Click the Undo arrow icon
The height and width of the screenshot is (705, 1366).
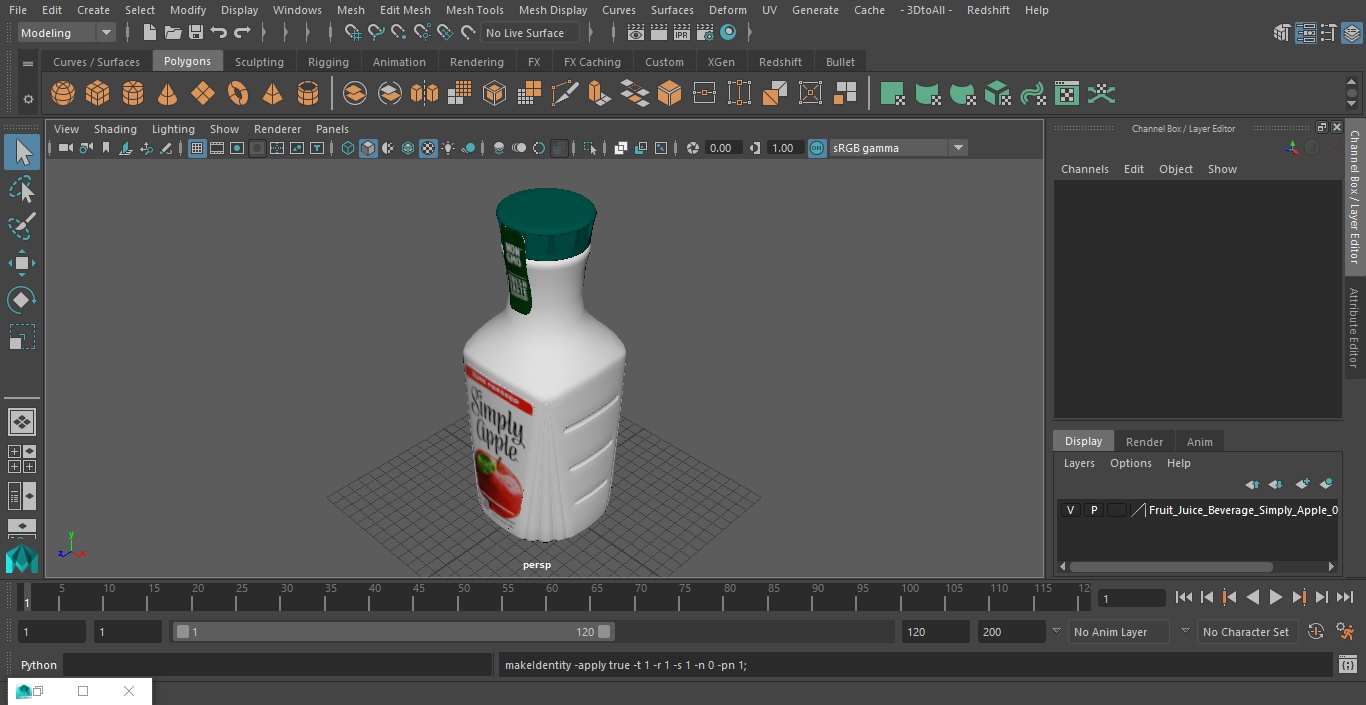pyautogui.click(x=219, y=33)
